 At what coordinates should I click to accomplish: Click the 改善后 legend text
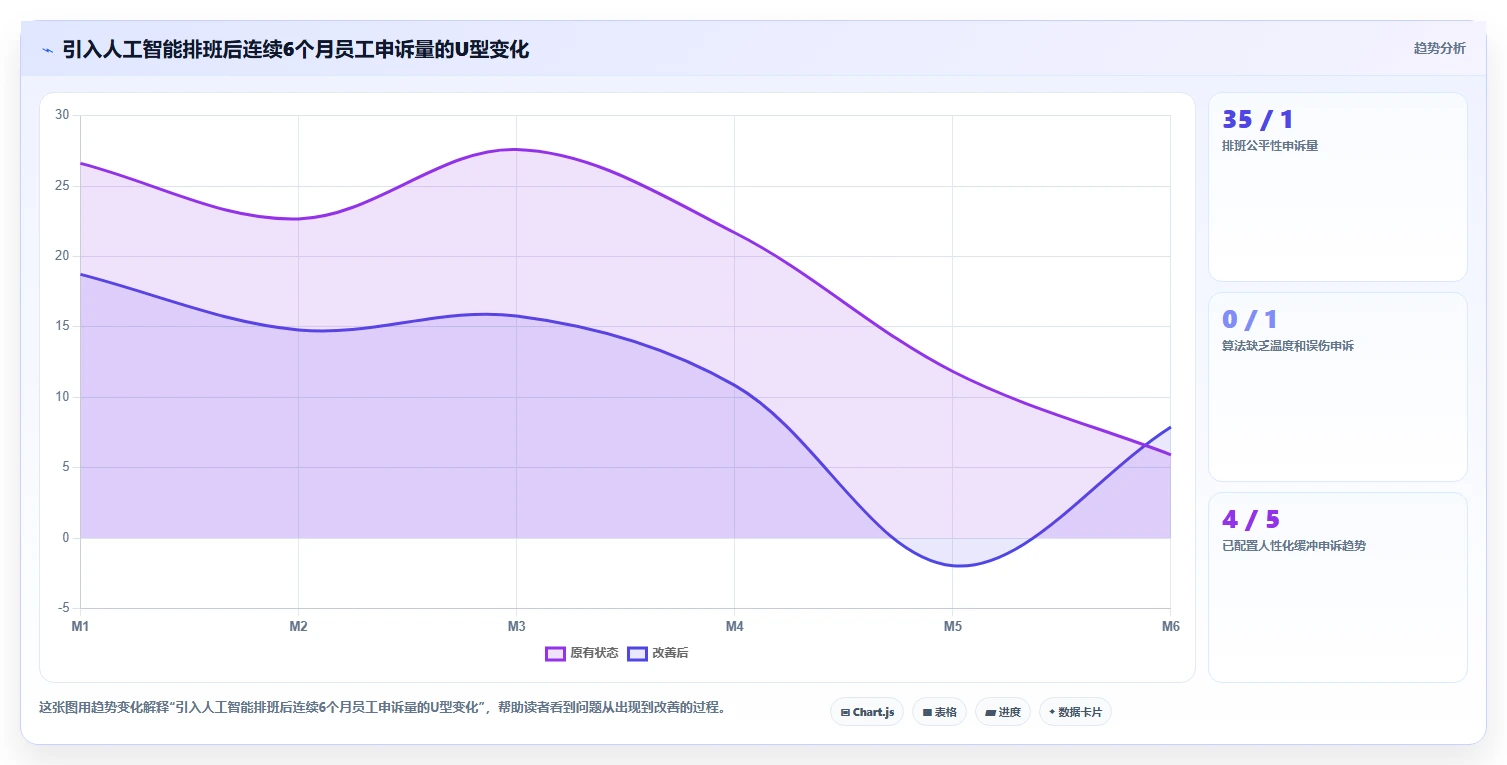(670, 653)
